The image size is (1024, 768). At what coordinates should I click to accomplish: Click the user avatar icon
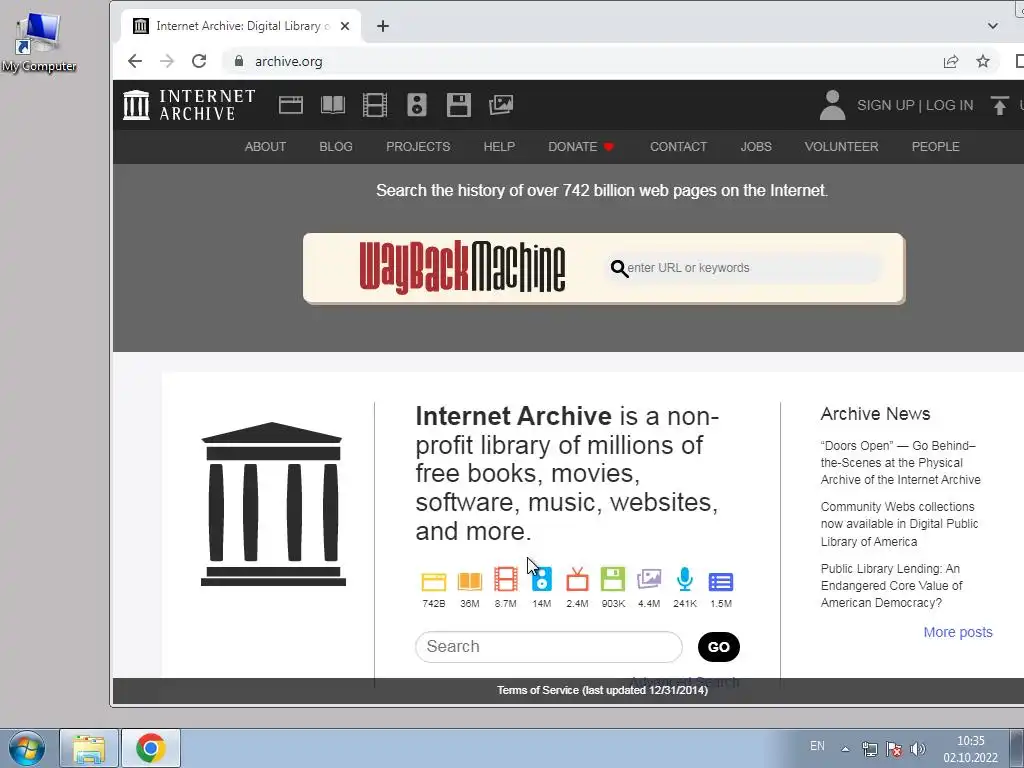pyautogui.click(x=832, y=105)
